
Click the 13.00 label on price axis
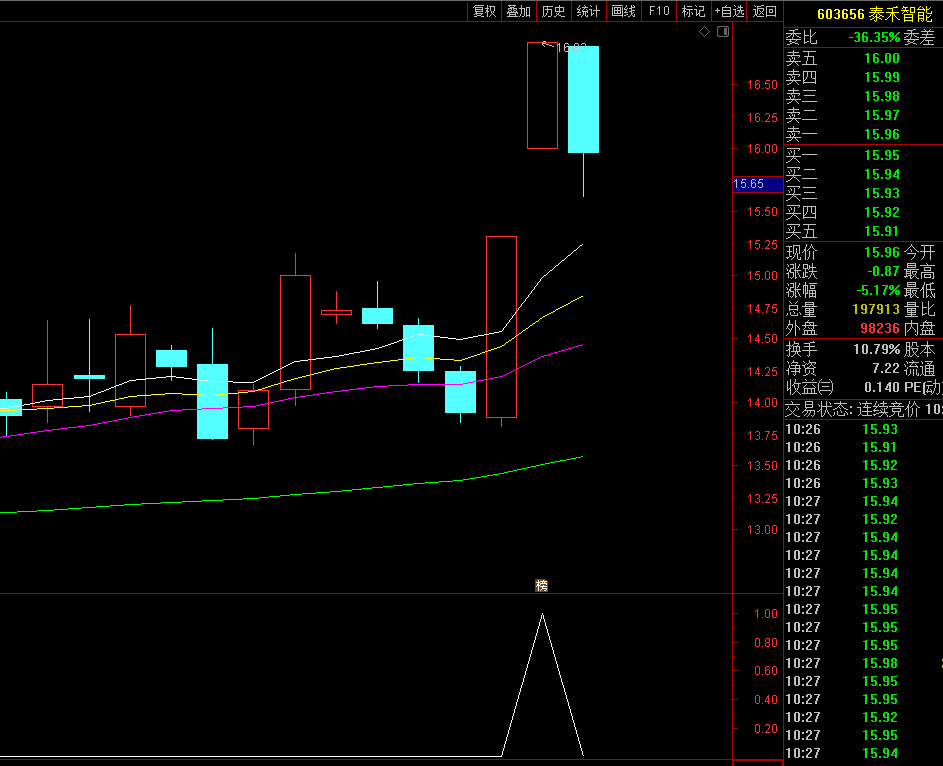pyautogui.click(x=762, y=530)
